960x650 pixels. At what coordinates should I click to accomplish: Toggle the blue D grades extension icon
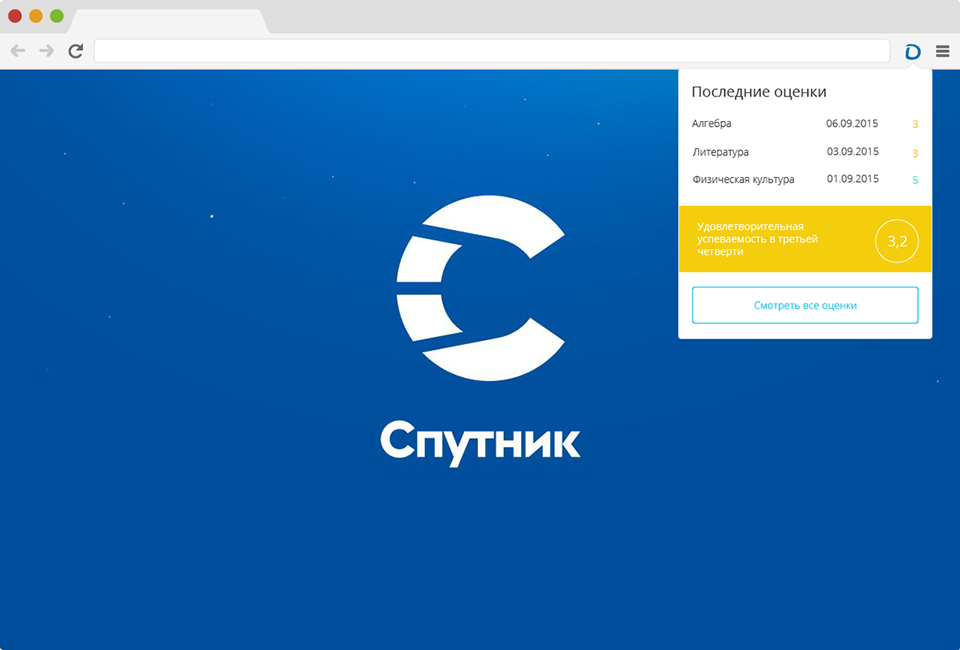[912, 51]
